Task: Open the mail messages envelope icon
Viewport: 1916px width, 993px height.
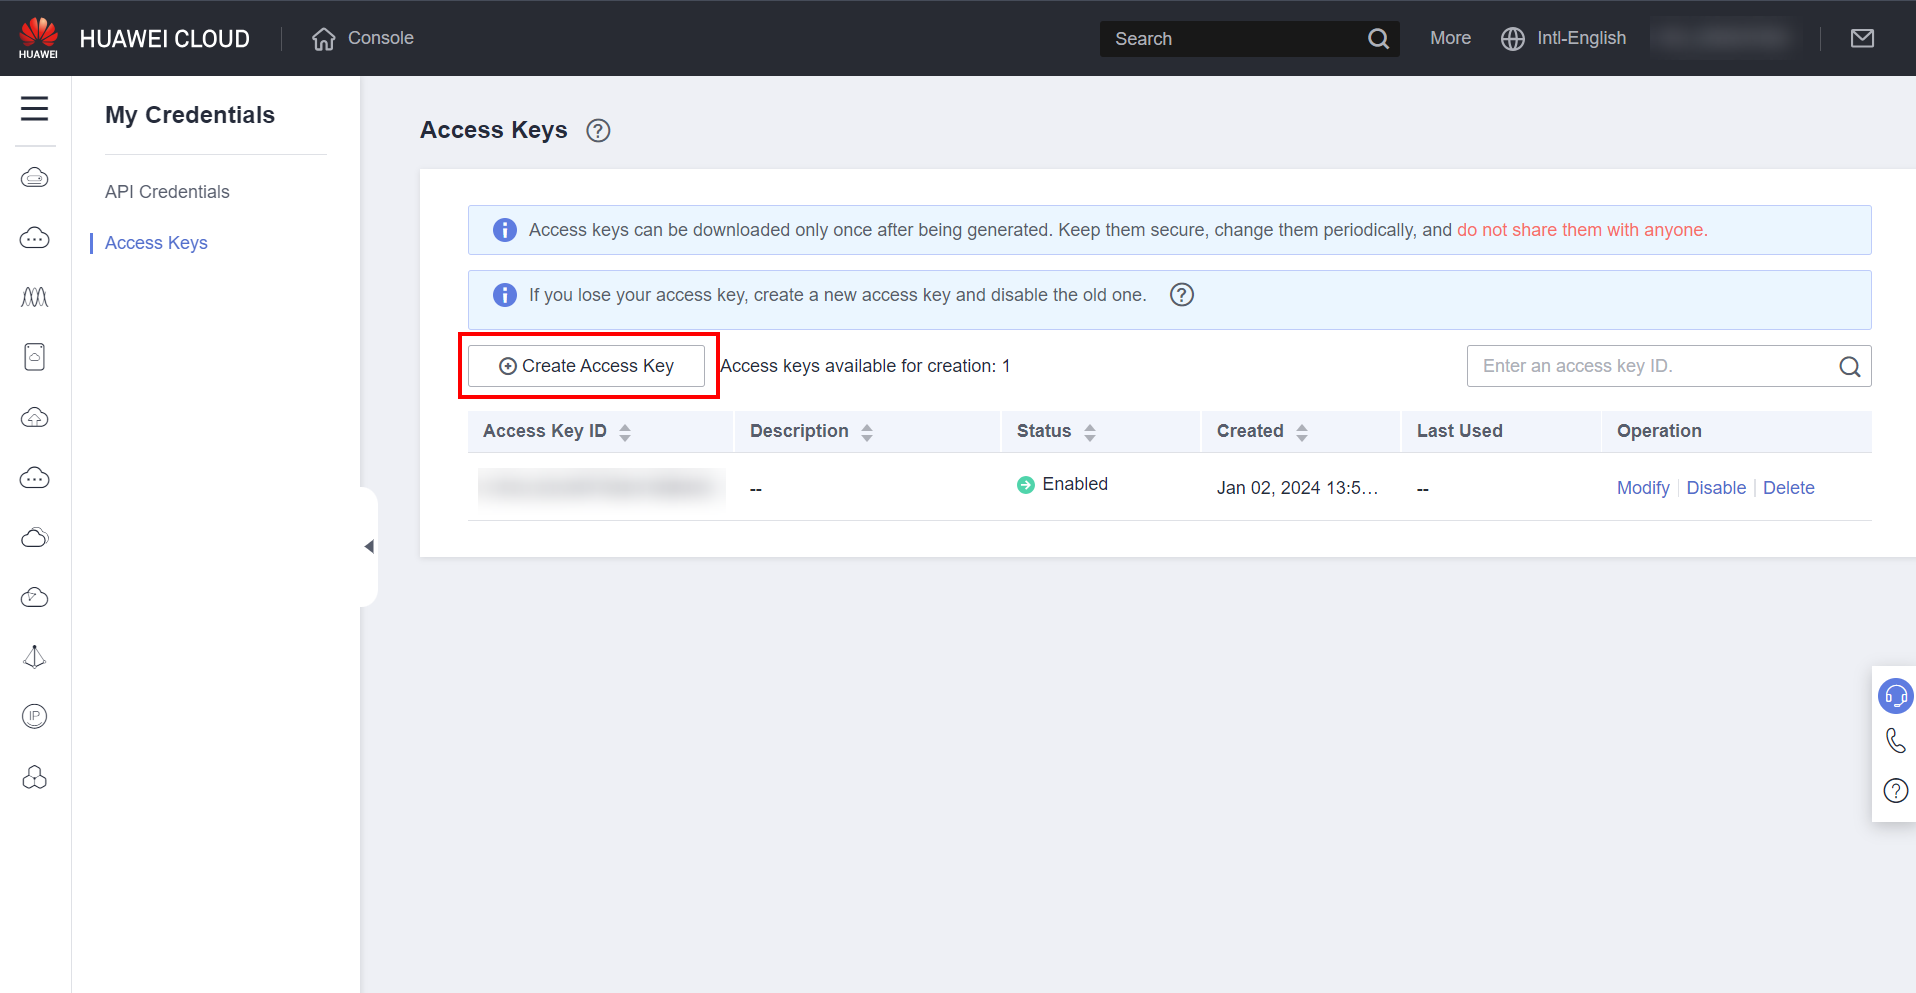Action: click(1862, 38)
